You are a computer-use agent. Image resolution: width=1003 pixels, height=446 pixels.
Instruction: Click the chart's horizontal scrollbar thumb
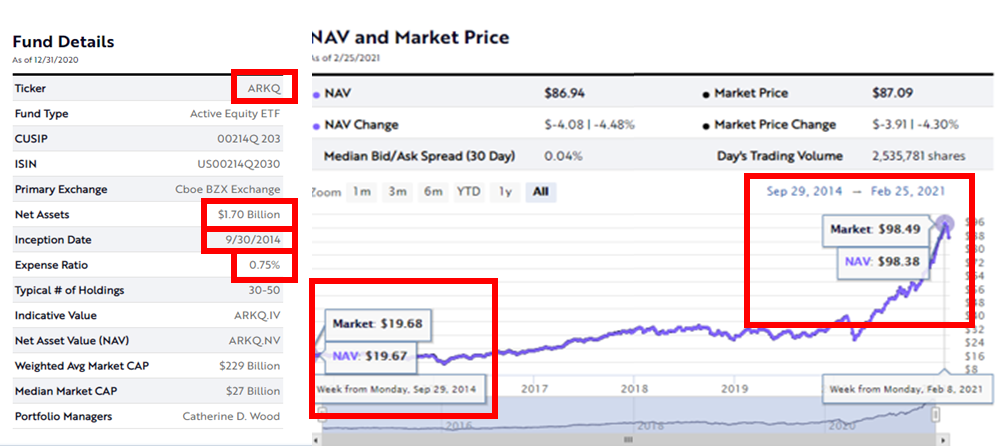pos(628,440)
